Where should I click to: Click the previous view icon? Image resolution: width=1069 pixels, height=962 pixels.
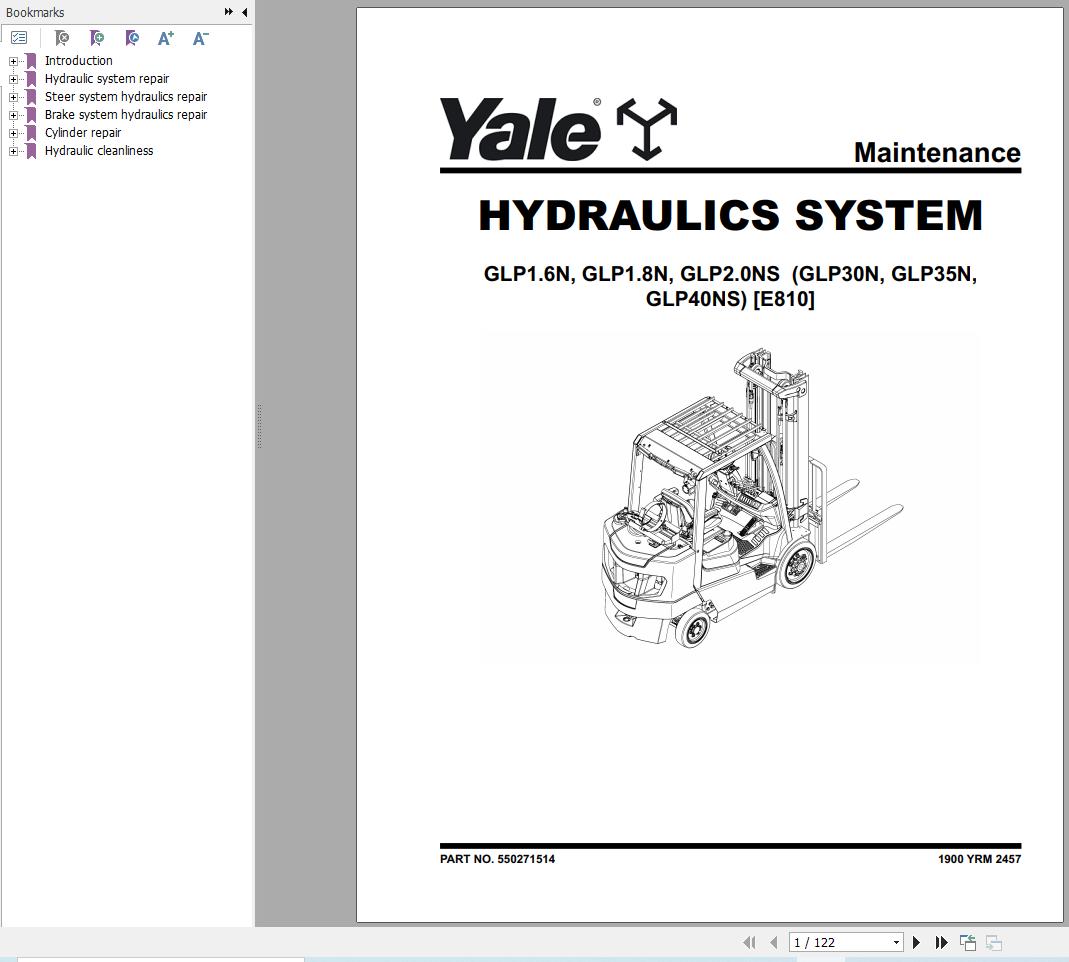coord(967,942)
